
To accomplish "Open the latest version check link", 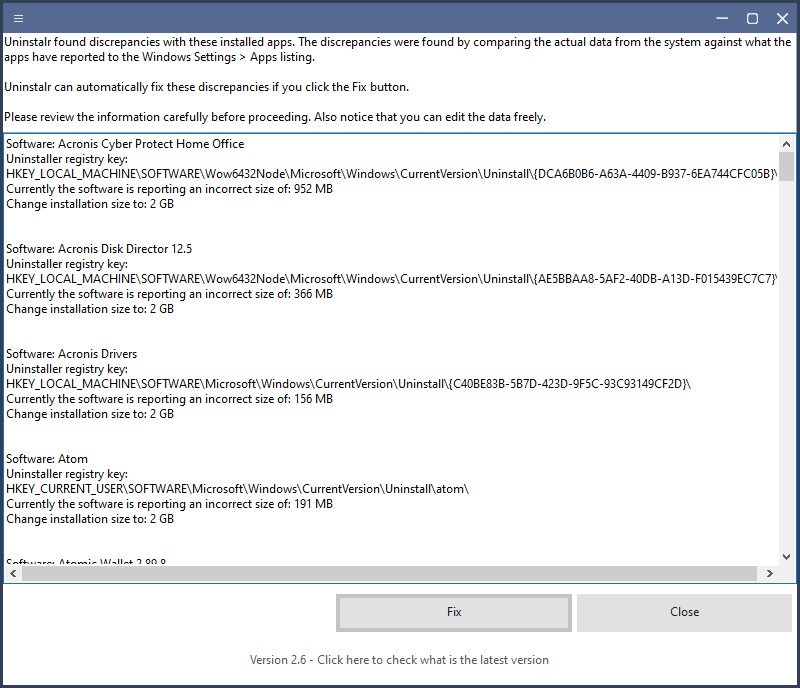I will tap(399, 660).
